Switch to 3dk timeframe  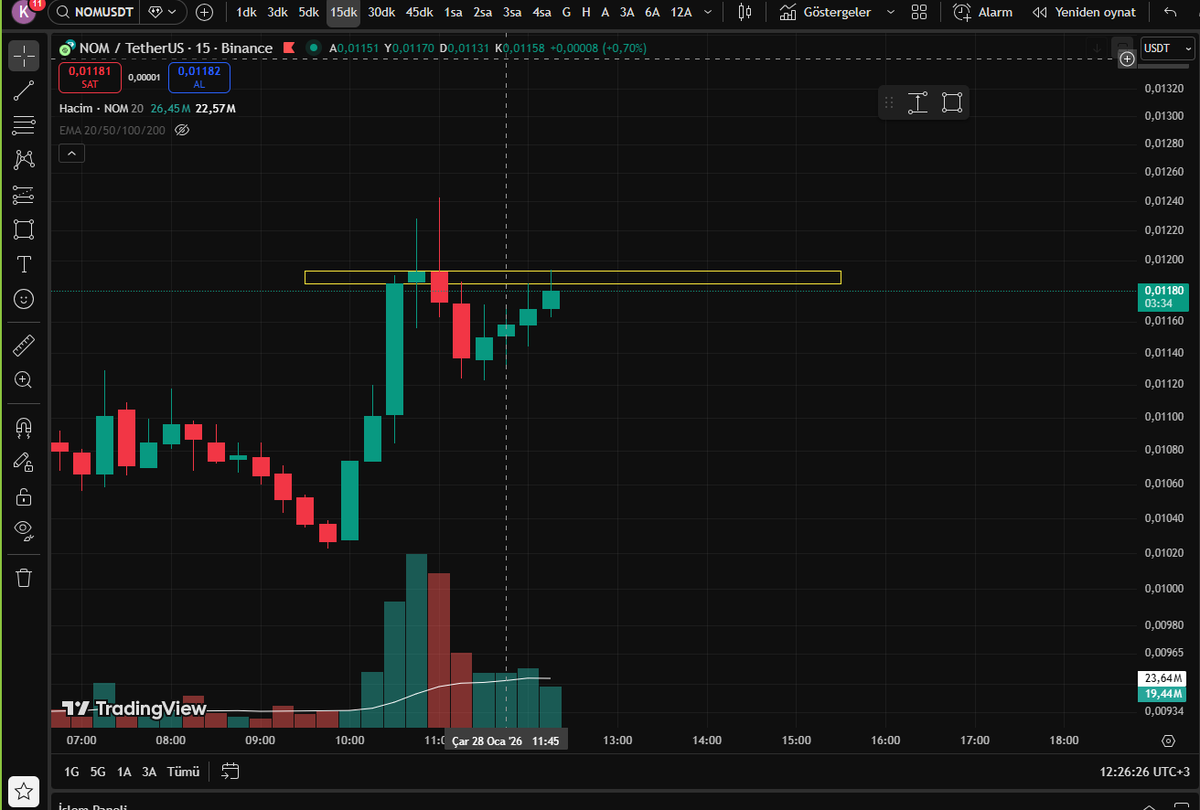point(278,12)
